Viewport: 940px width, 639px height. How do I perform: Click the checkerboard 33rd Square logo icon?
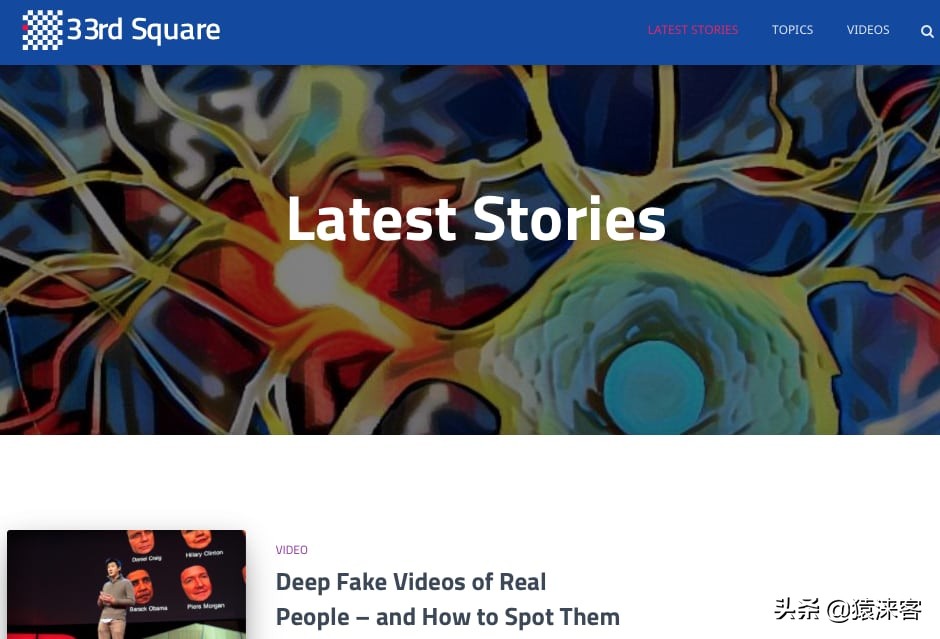tap(42, 30)
